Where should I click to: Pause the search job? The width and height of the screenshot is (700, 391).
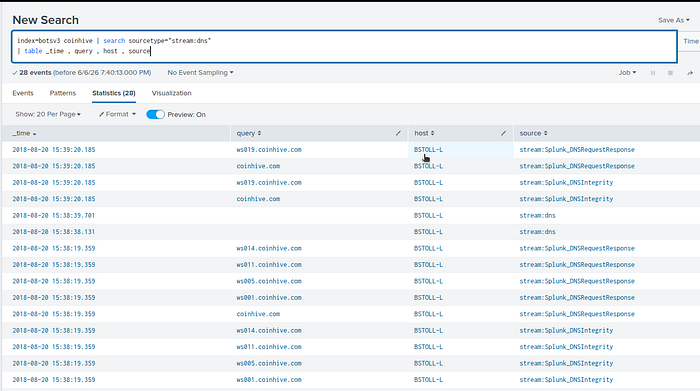pos(653,73)
